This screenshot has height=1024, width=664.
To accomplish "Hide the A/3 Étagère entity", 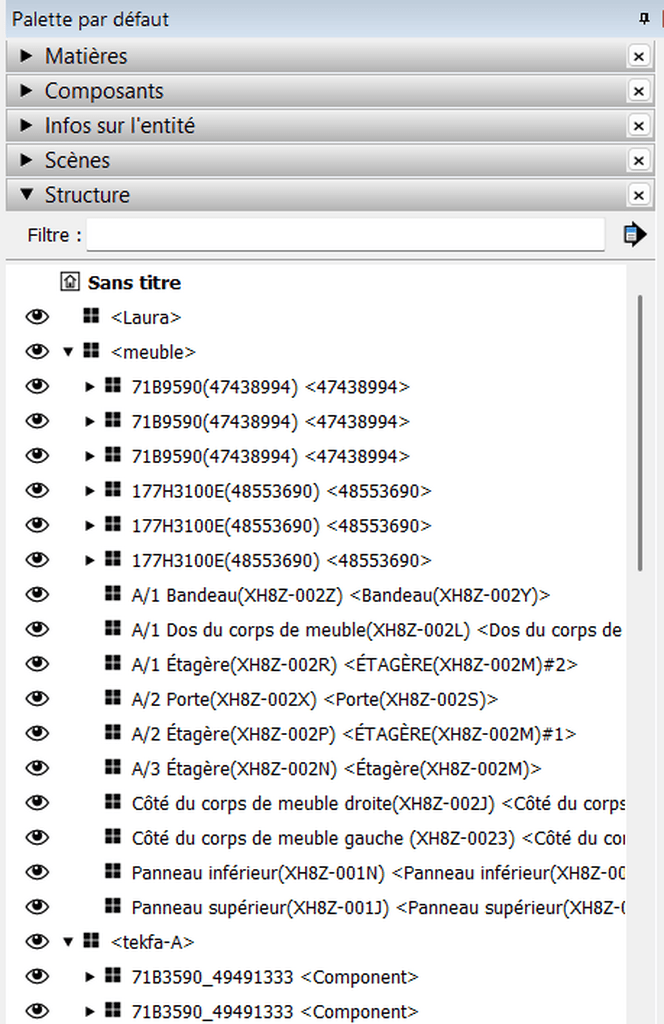I will point(37,768).
